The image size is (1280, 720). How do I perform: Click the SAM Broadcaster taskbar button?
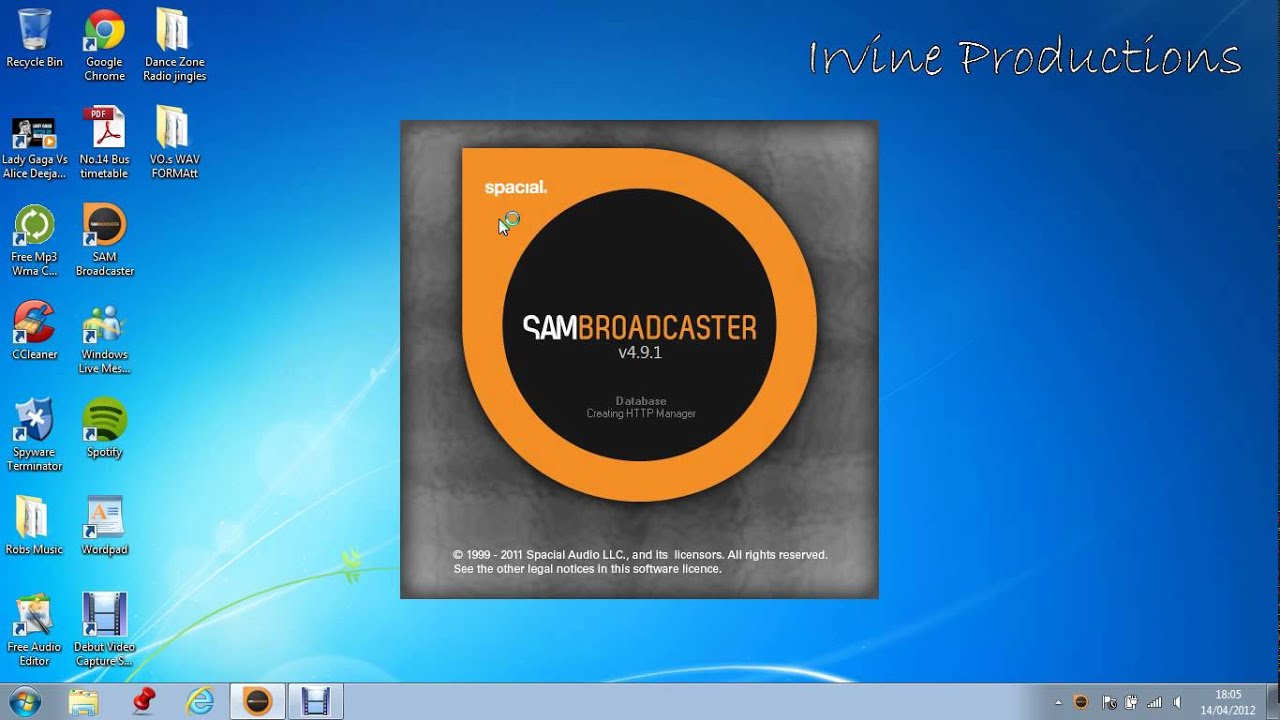(x=258, y=702)
